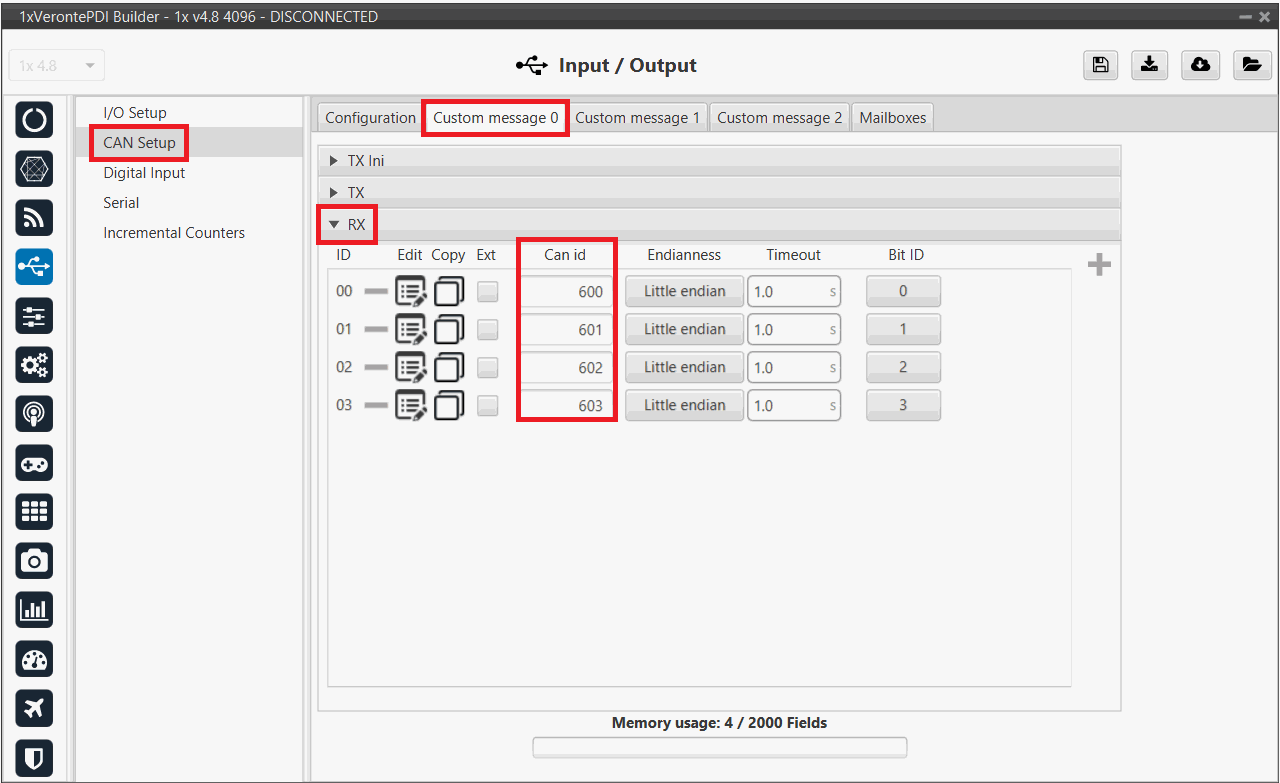
Task: Add a new RX message with plus icon
Action: [x=1099, y=265]
